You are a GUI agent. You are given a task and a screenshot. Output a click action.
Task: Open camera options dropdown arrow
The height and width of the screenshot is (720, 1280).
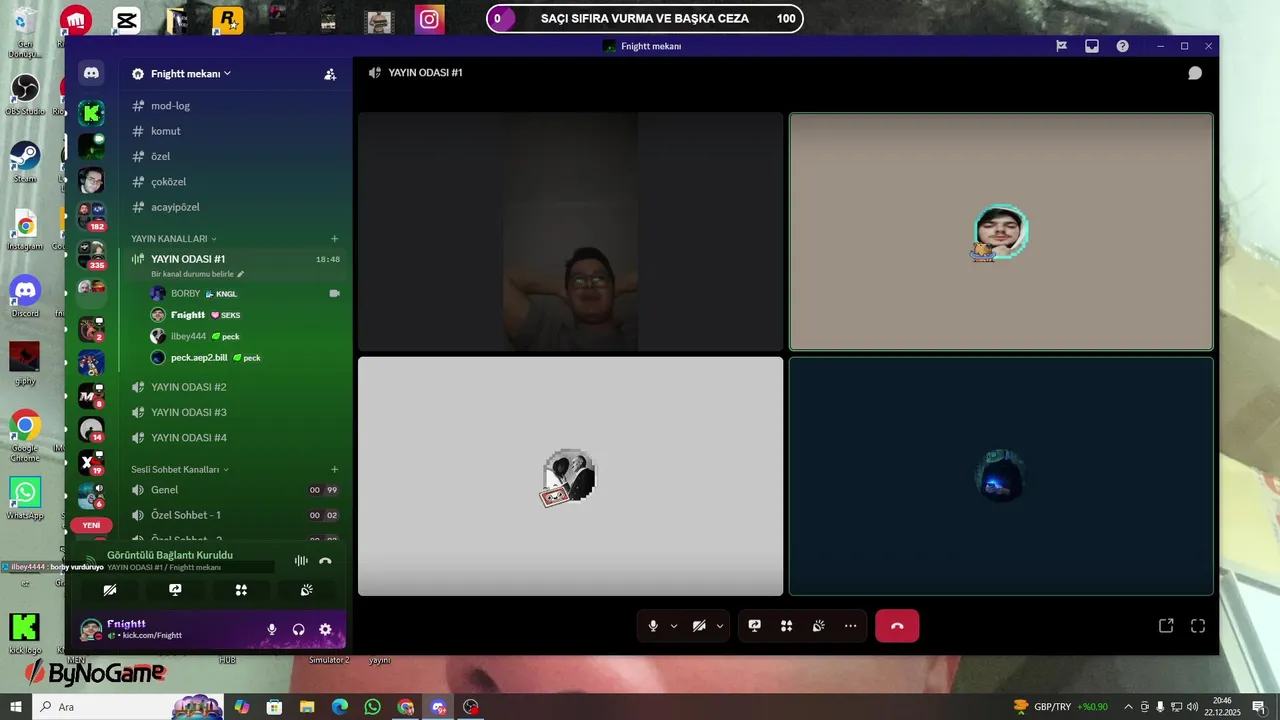click(720, 626)
